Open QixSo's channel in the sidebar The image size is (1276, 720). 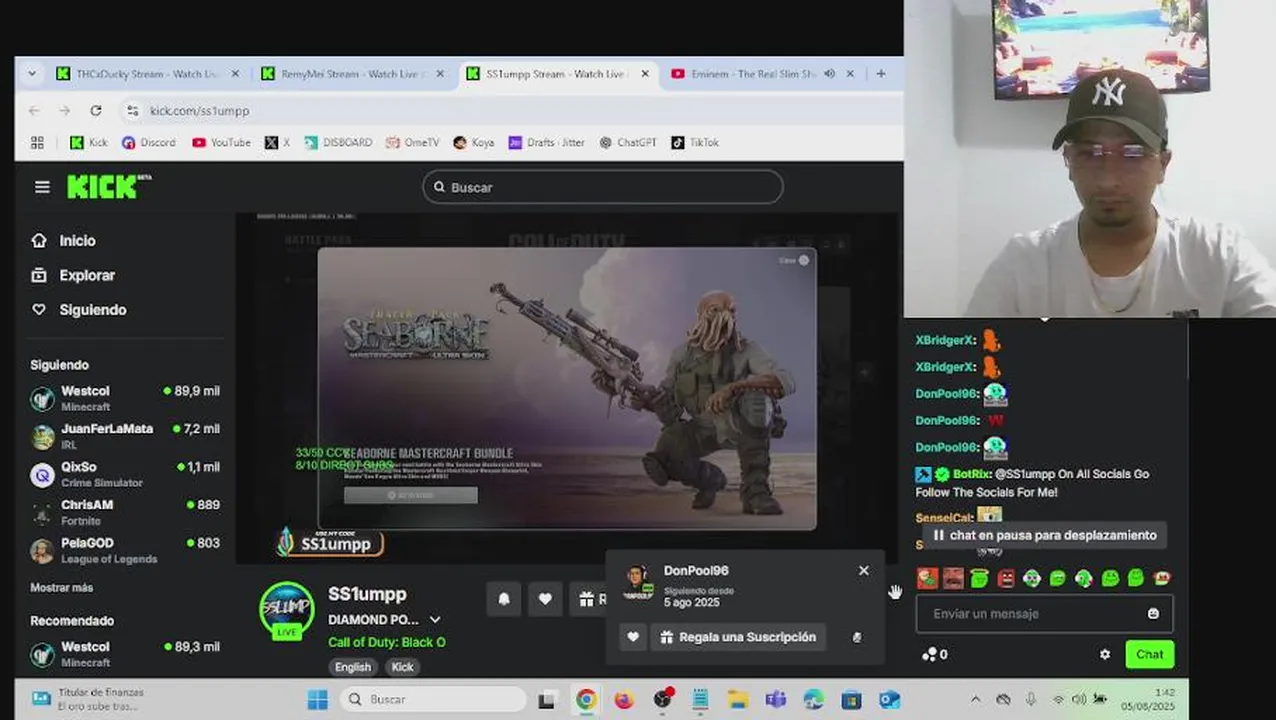click(x=125, y=474)
